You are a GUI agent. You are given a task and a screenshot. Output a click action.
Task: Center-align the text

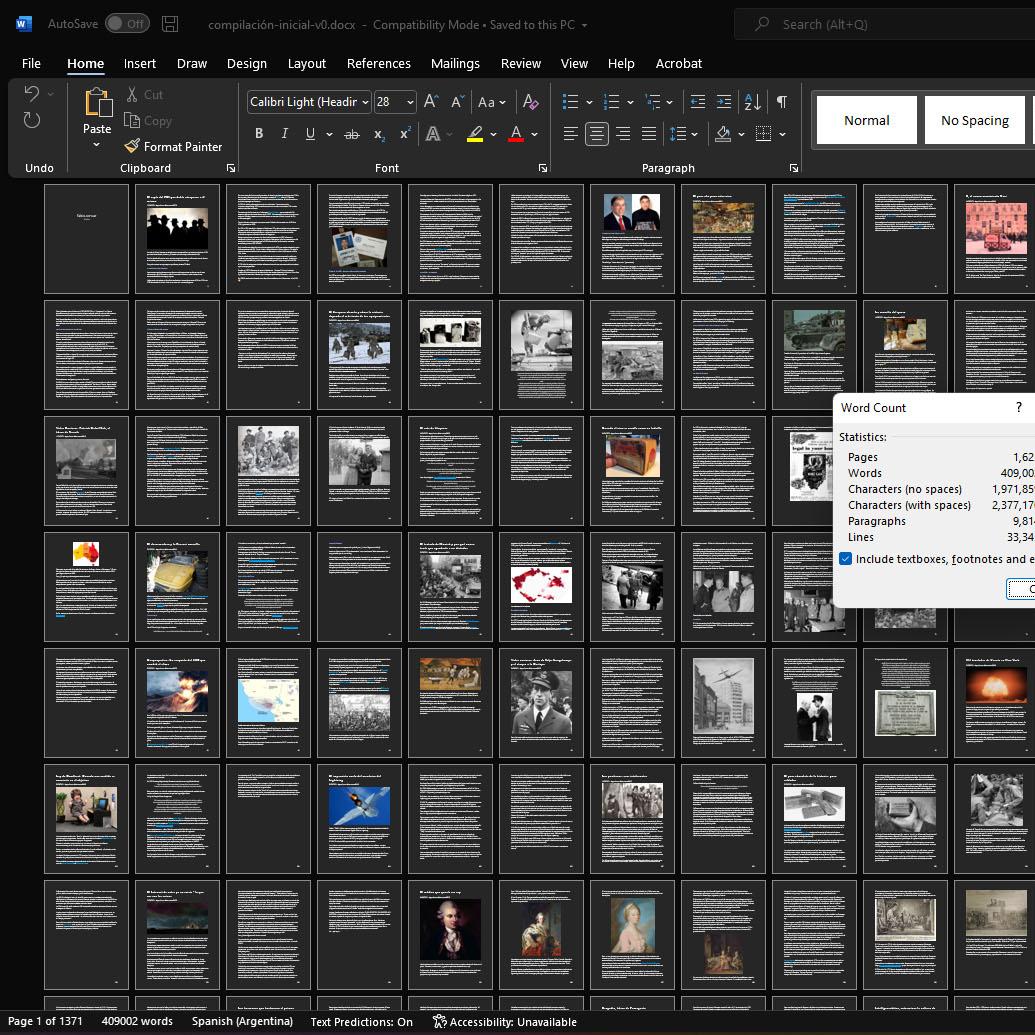pos(597,134)
